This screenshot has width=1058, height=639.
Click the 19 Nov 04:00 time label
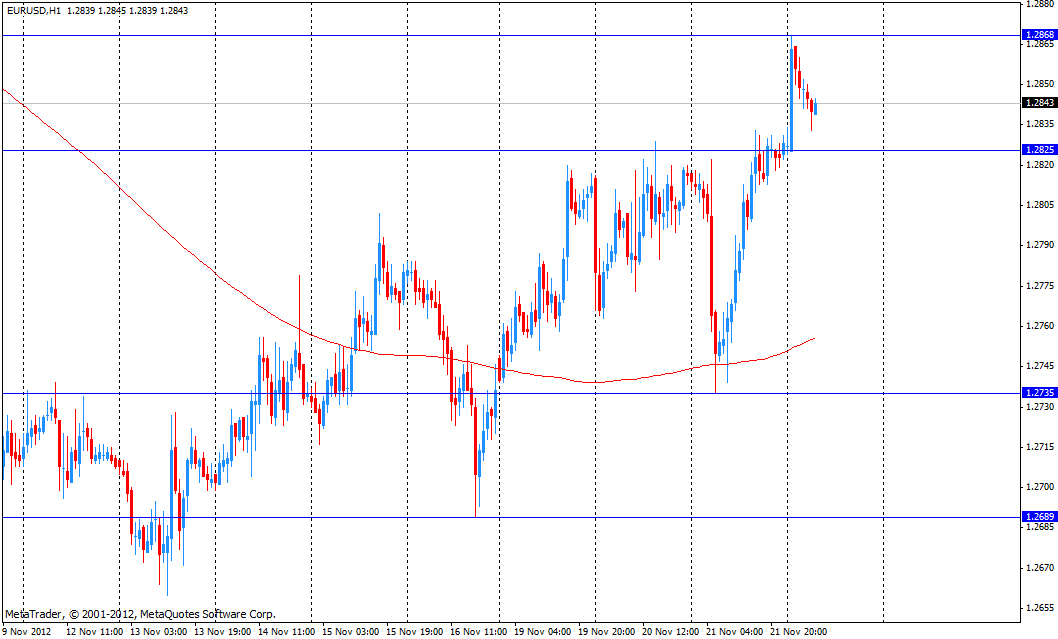(x=542, y=632)
